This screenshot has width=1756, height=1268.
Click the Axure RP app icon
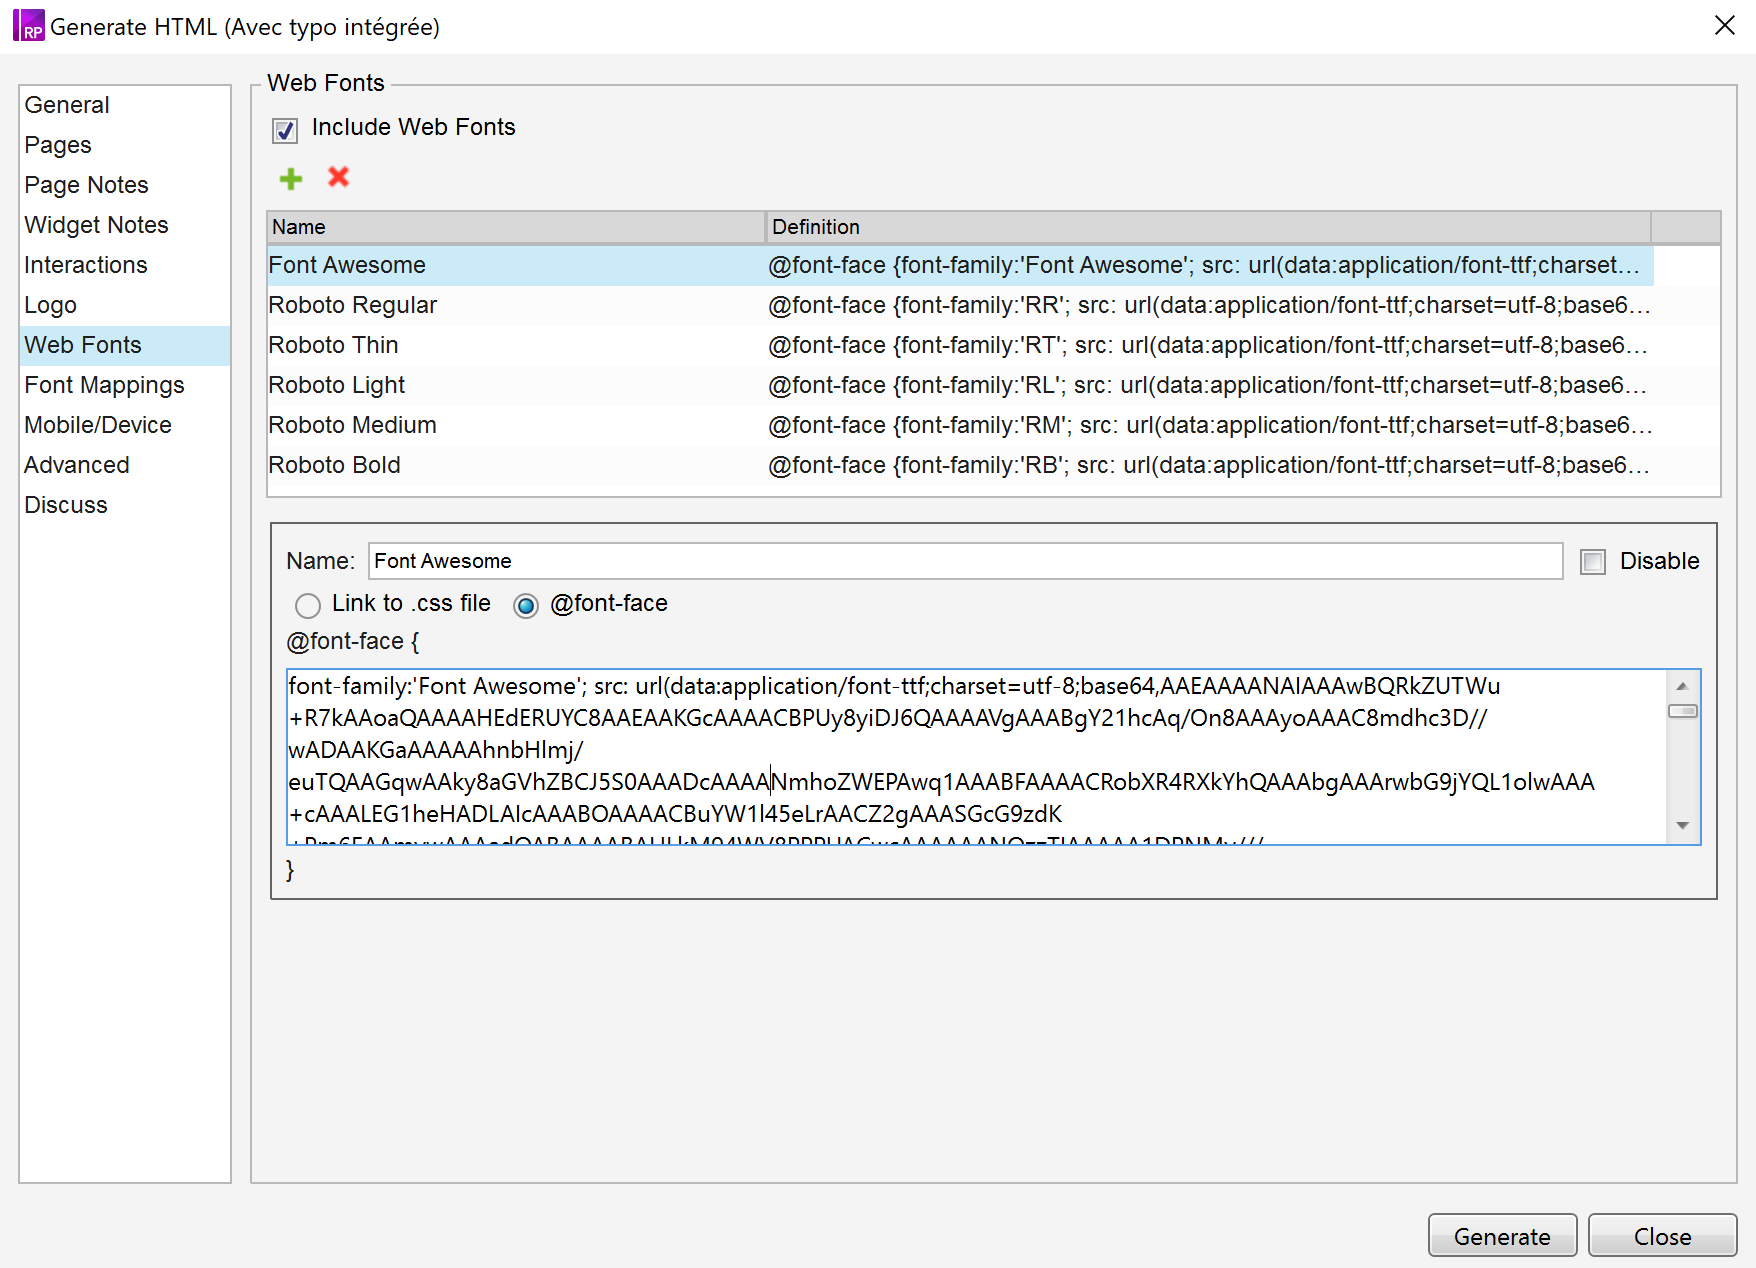point(28,25)
